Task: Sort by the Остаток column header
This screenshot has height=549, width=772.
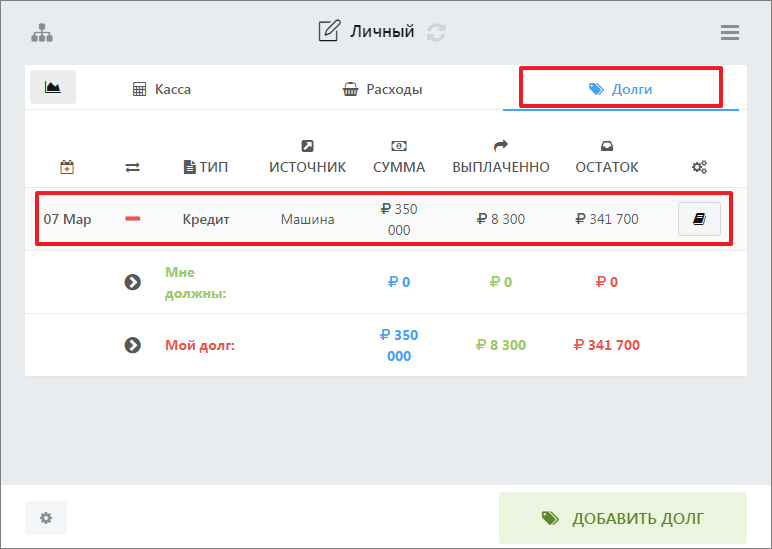Action: pos(606,167)
